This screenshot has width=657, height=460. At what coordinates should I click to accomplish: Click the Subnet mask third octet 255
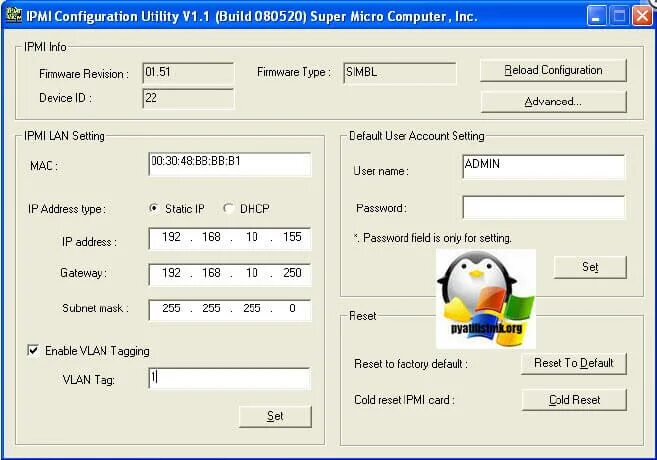click(x=252, y=309)
